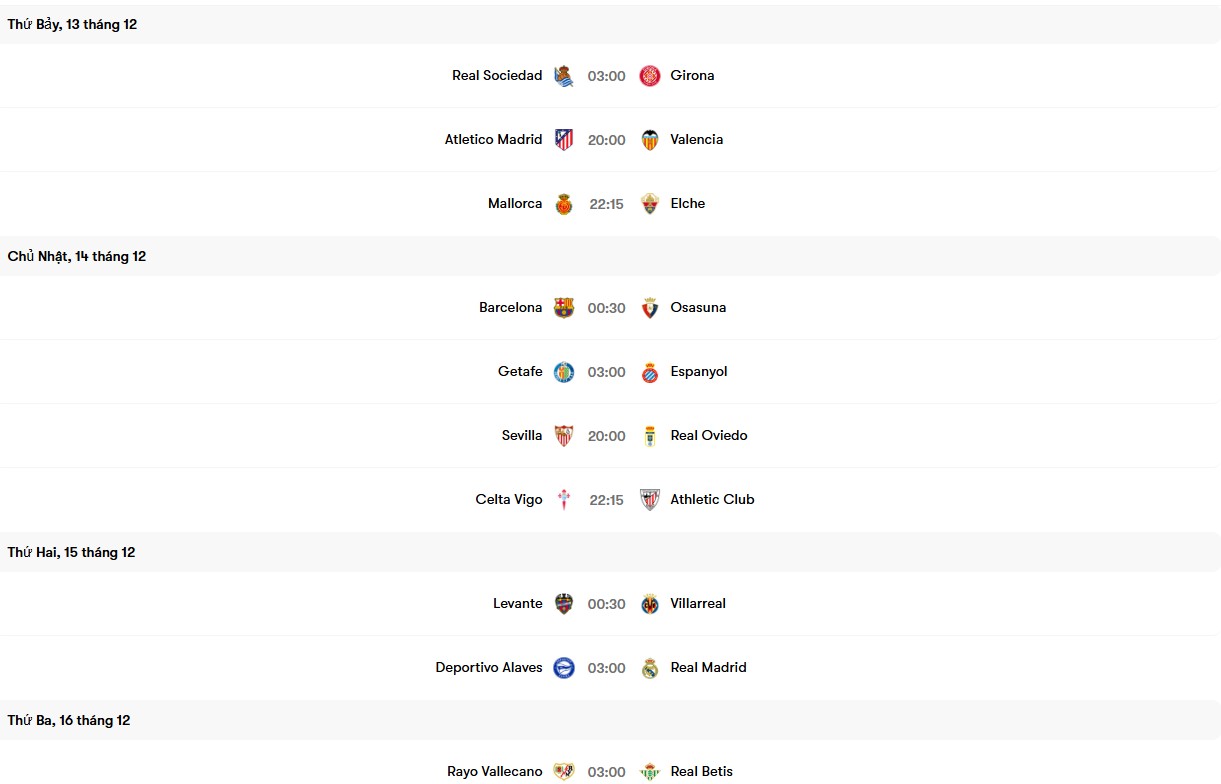Select the Athletic Club crest
The image size is (1221, 784).
click(x=650, y=500)
